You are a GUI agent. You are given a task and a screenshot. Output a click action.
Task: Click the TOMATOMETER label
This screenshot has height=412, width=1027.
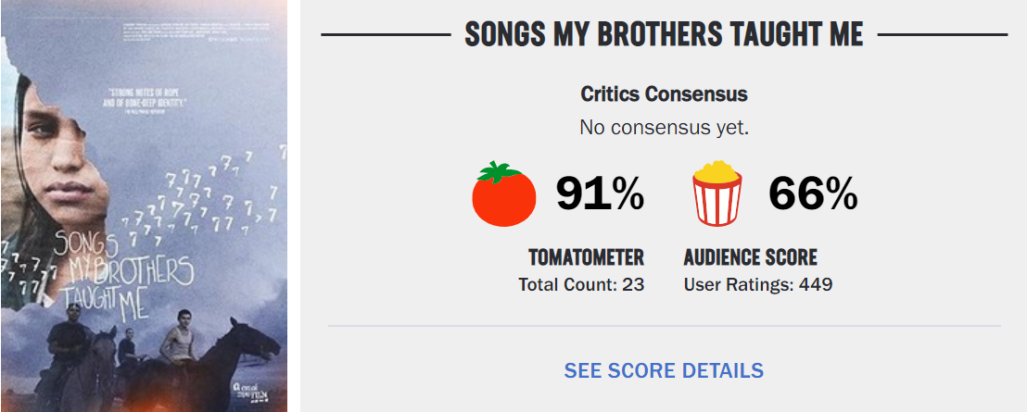coord(586,257)
